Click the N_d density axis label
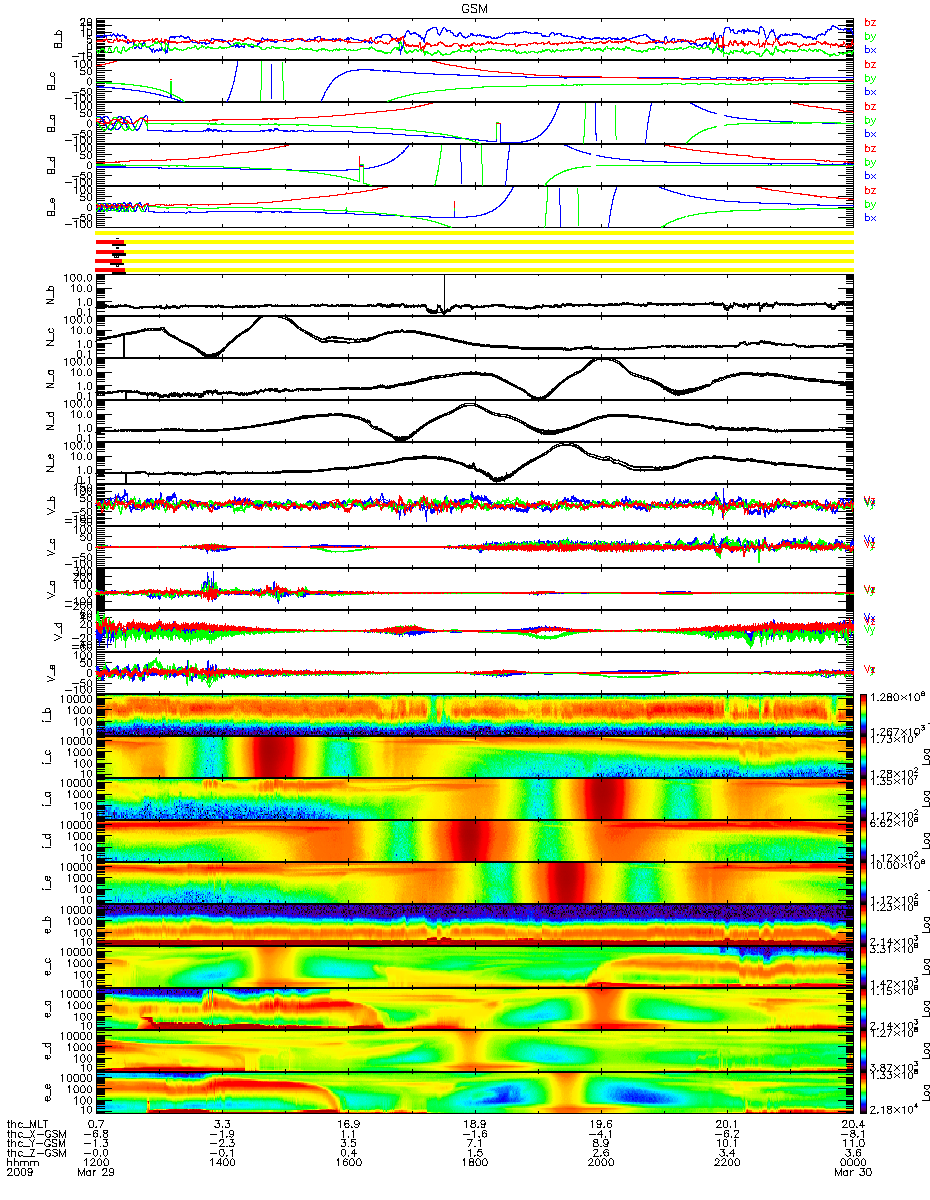 pos(50,419)
